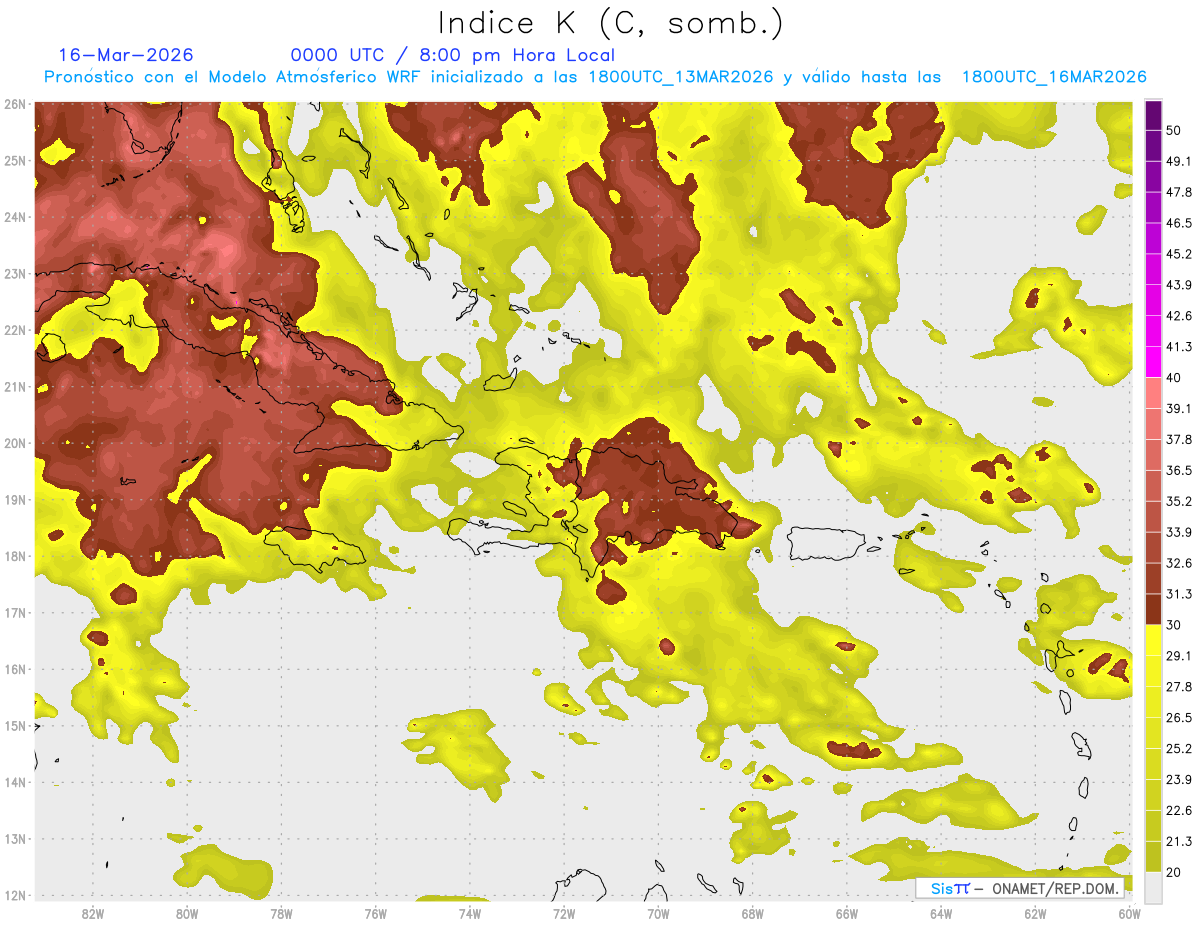Click the 21N latitude label
The height and width of the screenshot is (927, 1200).
14,386
